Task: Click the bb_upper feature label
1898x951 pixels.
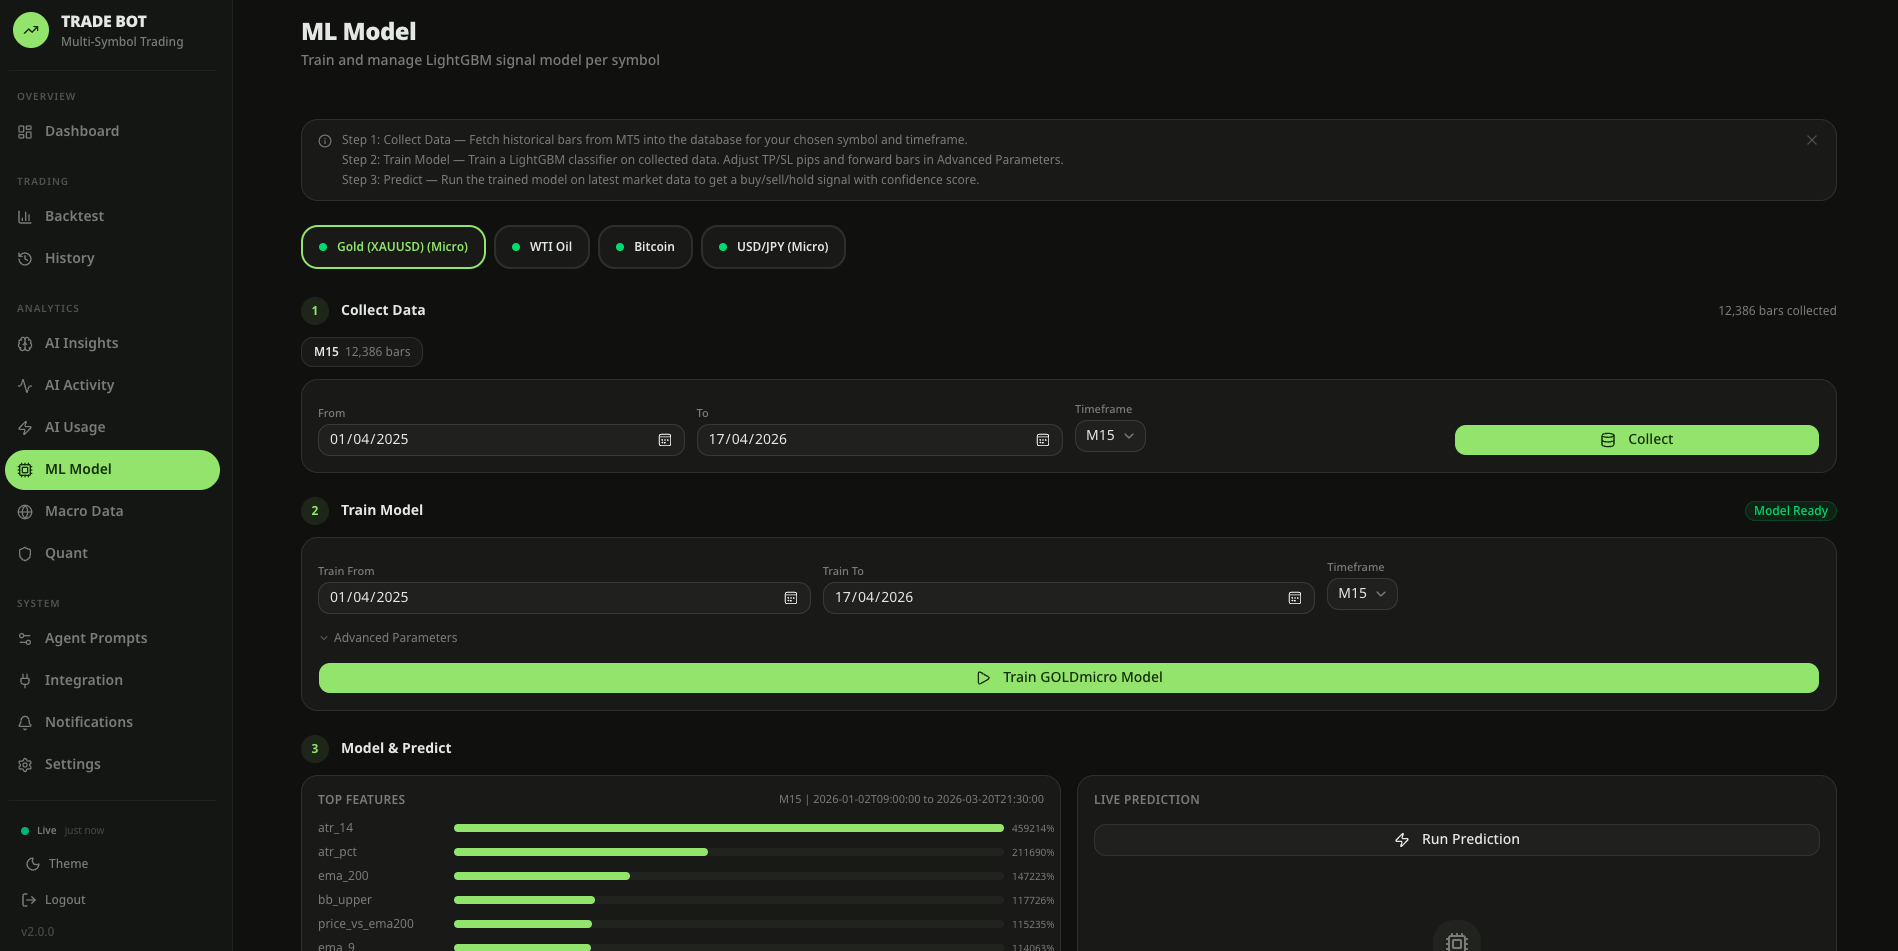Action: click(x=344, y=900)
